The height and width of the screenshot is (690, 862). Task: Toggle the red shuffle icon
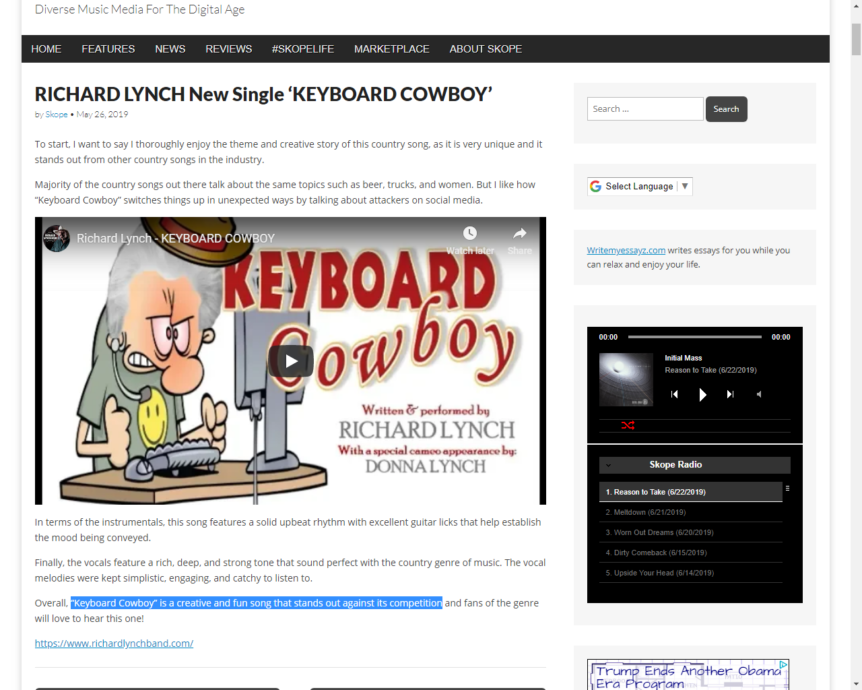(x=628, y=426)
